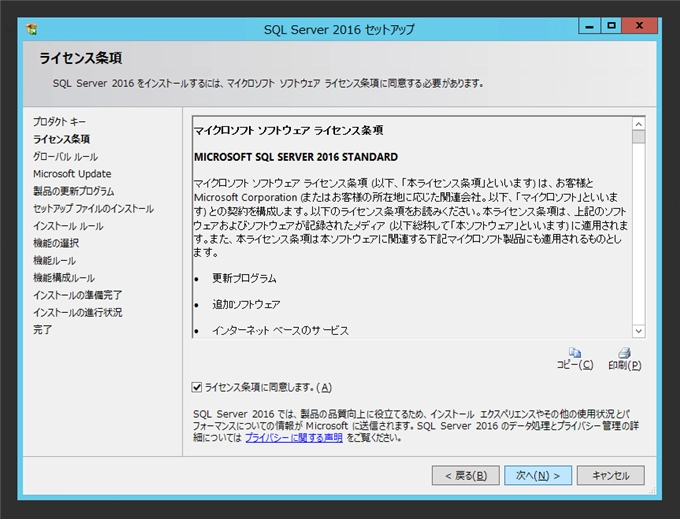The image size is (680, 519).
Task: Select the 完了 step
Action: point(42,330)
